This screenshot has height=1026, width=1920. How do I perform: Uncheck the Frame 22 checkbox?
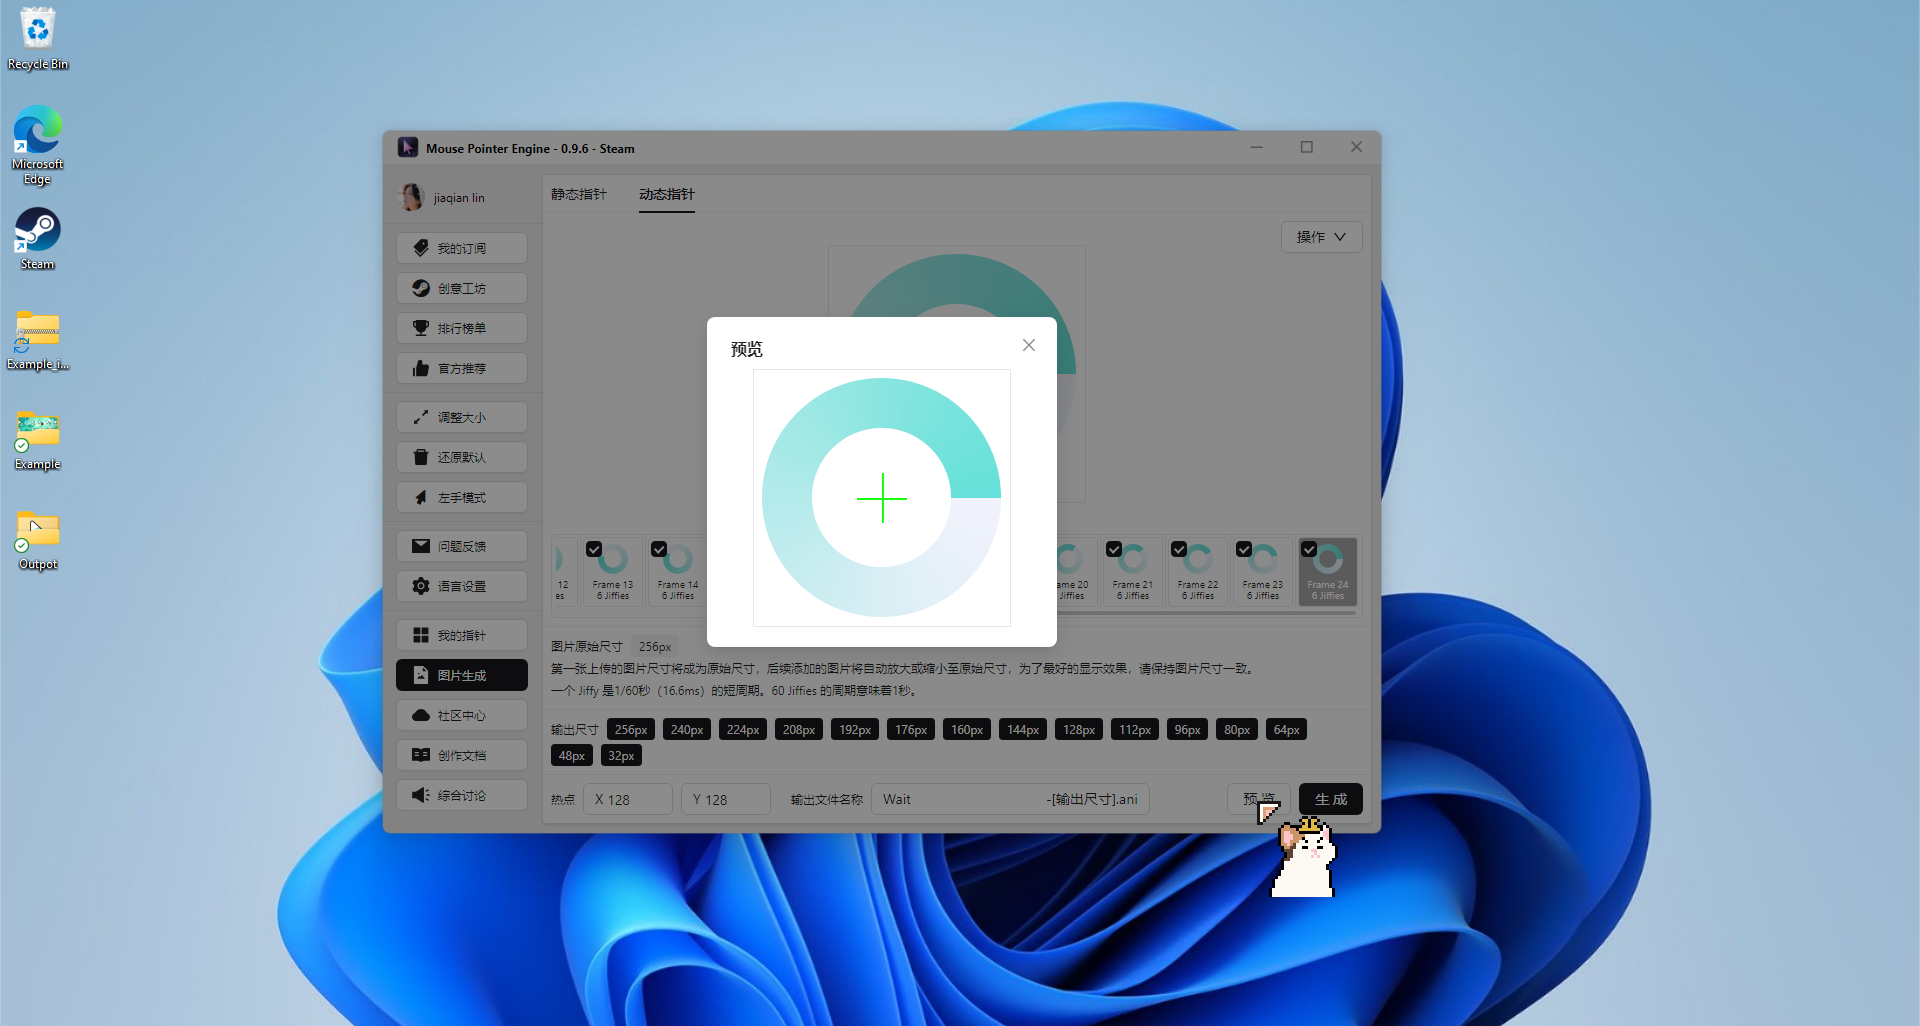[x=1179, y=549]
